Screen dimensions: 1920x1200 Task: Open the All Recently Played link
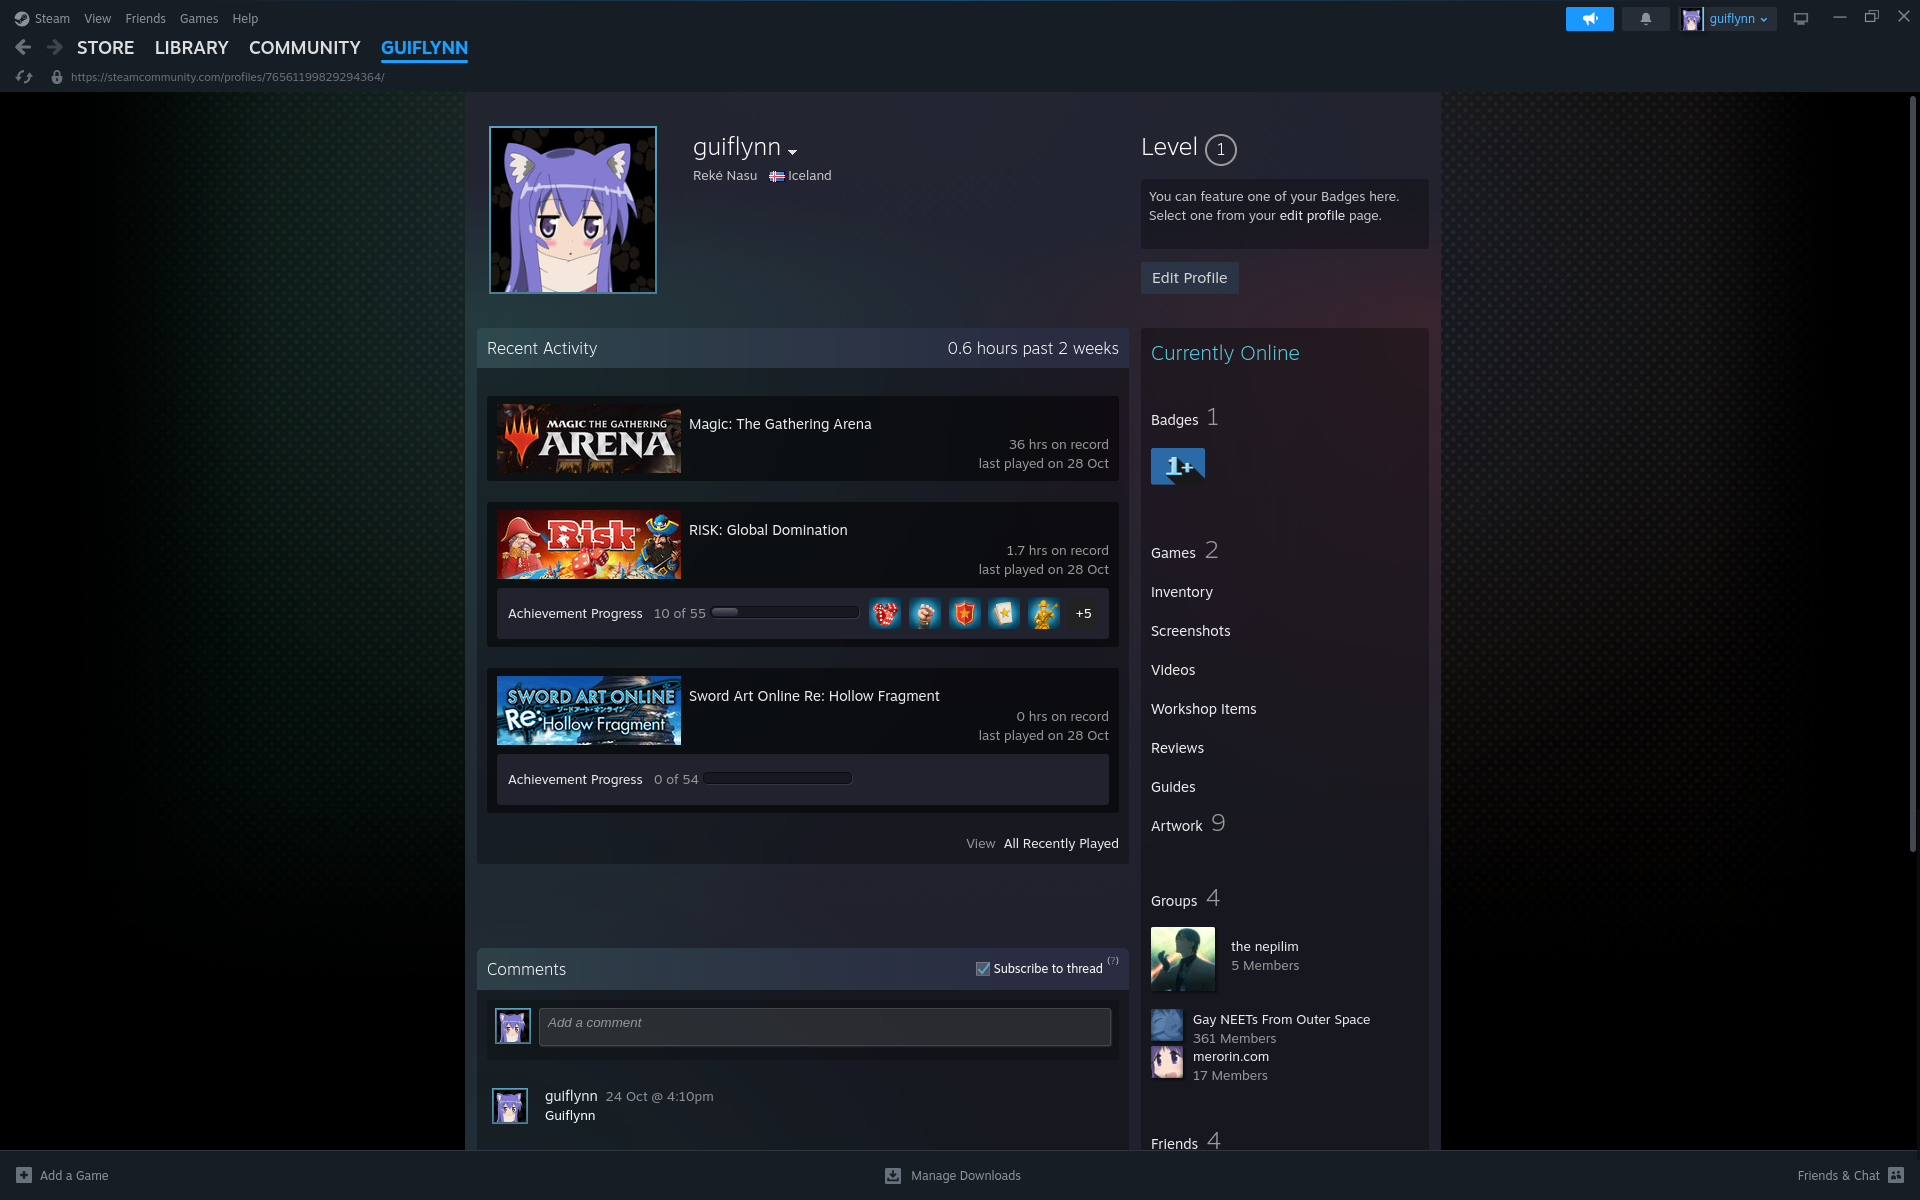tap(1061, 844)
